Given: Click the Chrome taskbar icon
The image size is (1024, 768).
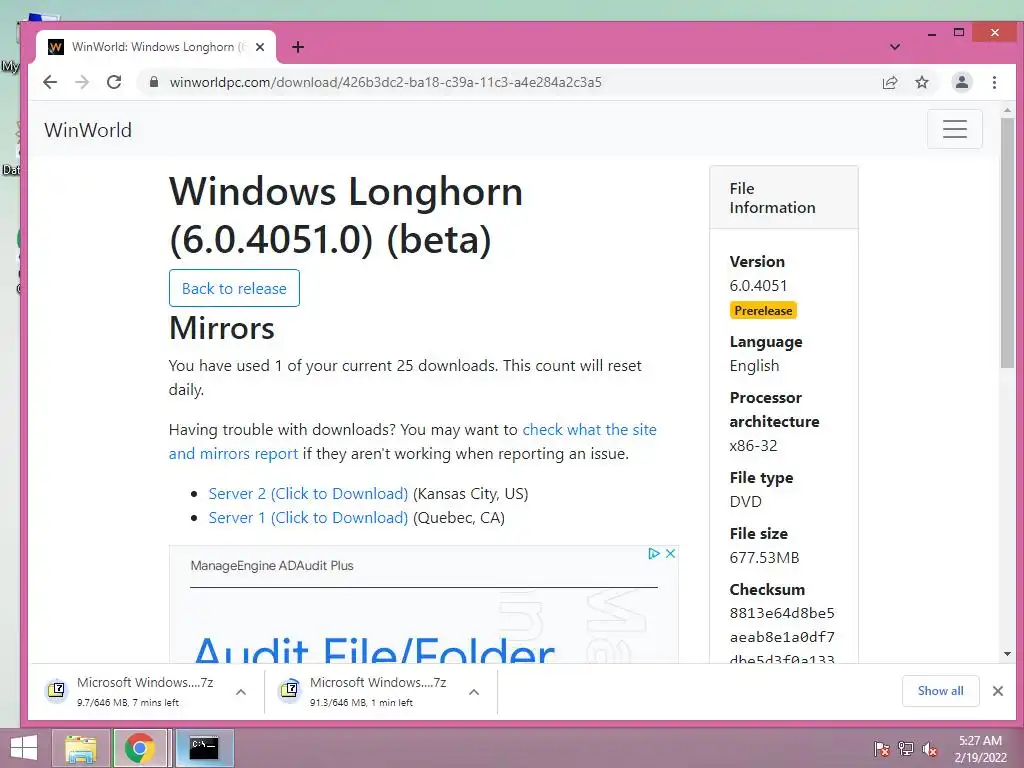Looking at the screenshot, I should point(140,748).
